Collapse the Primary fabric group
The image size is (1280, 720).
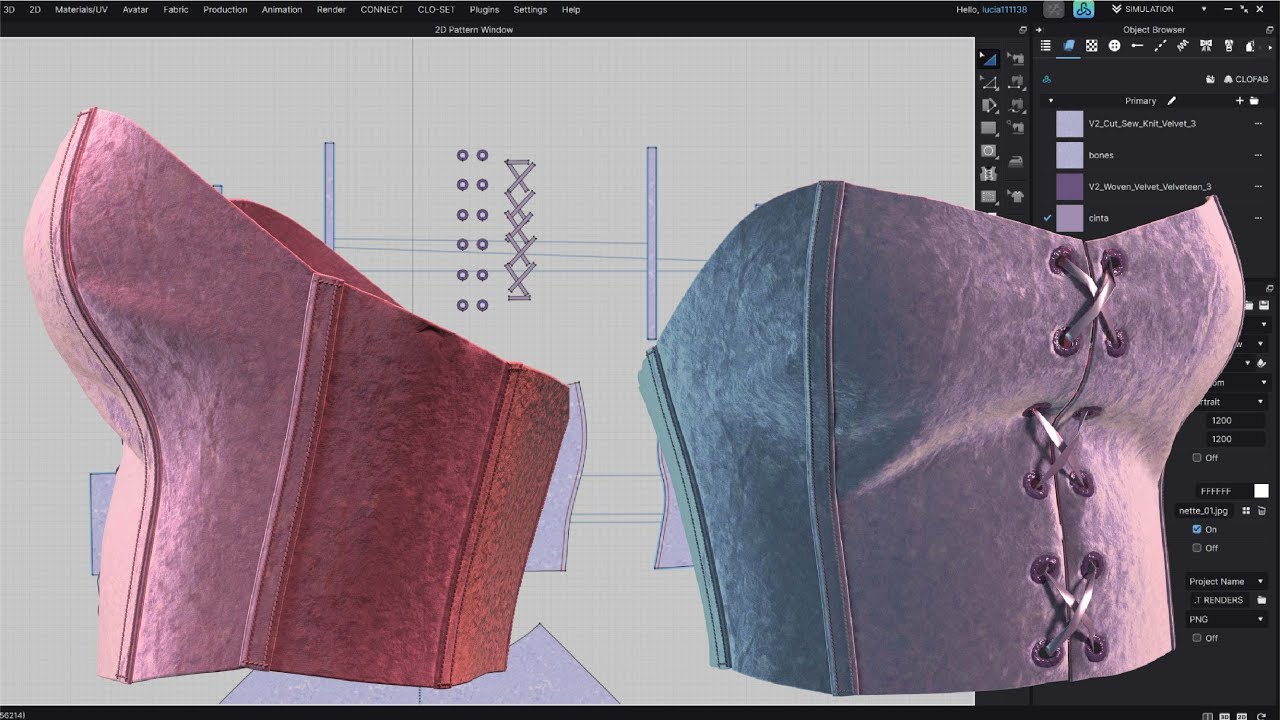[x=1051, y=101]
